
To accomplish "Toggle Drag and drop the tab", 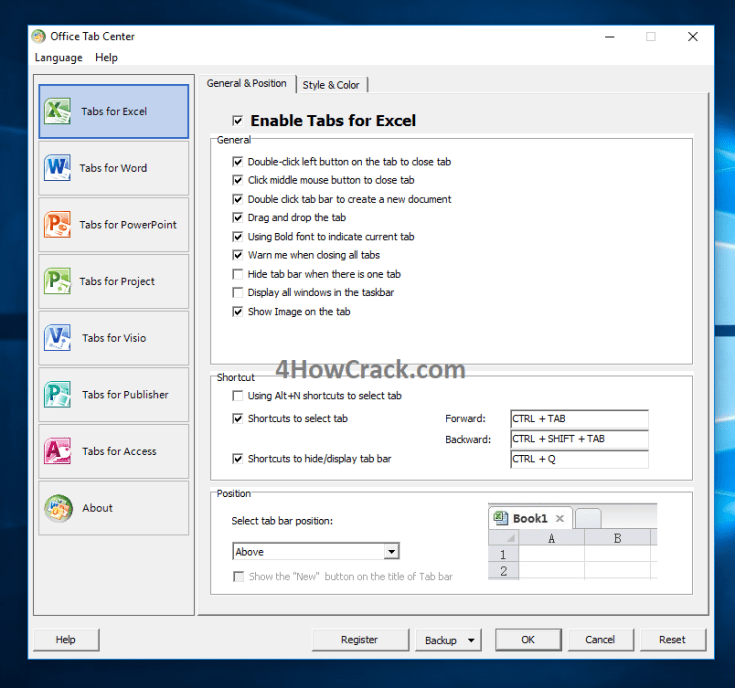I will pyautogui.click(x=238, y=217).
